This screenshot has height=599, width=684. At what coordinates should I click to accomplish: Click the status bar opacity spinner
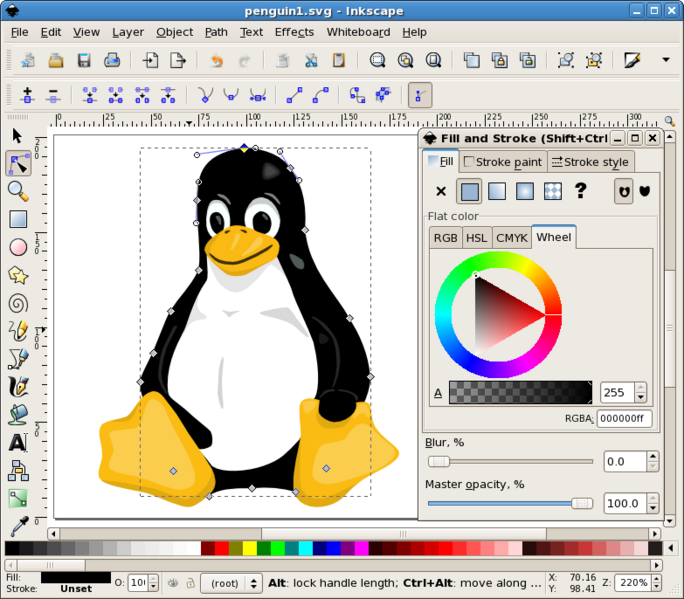(x=153, y=582)
